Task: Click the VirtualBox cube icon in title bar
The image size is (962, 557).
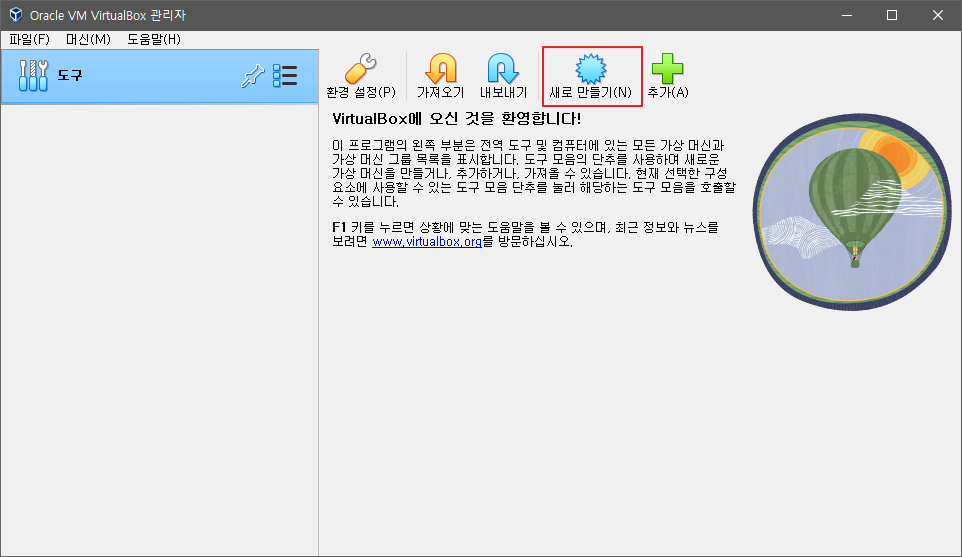Action: click(15, 15)
